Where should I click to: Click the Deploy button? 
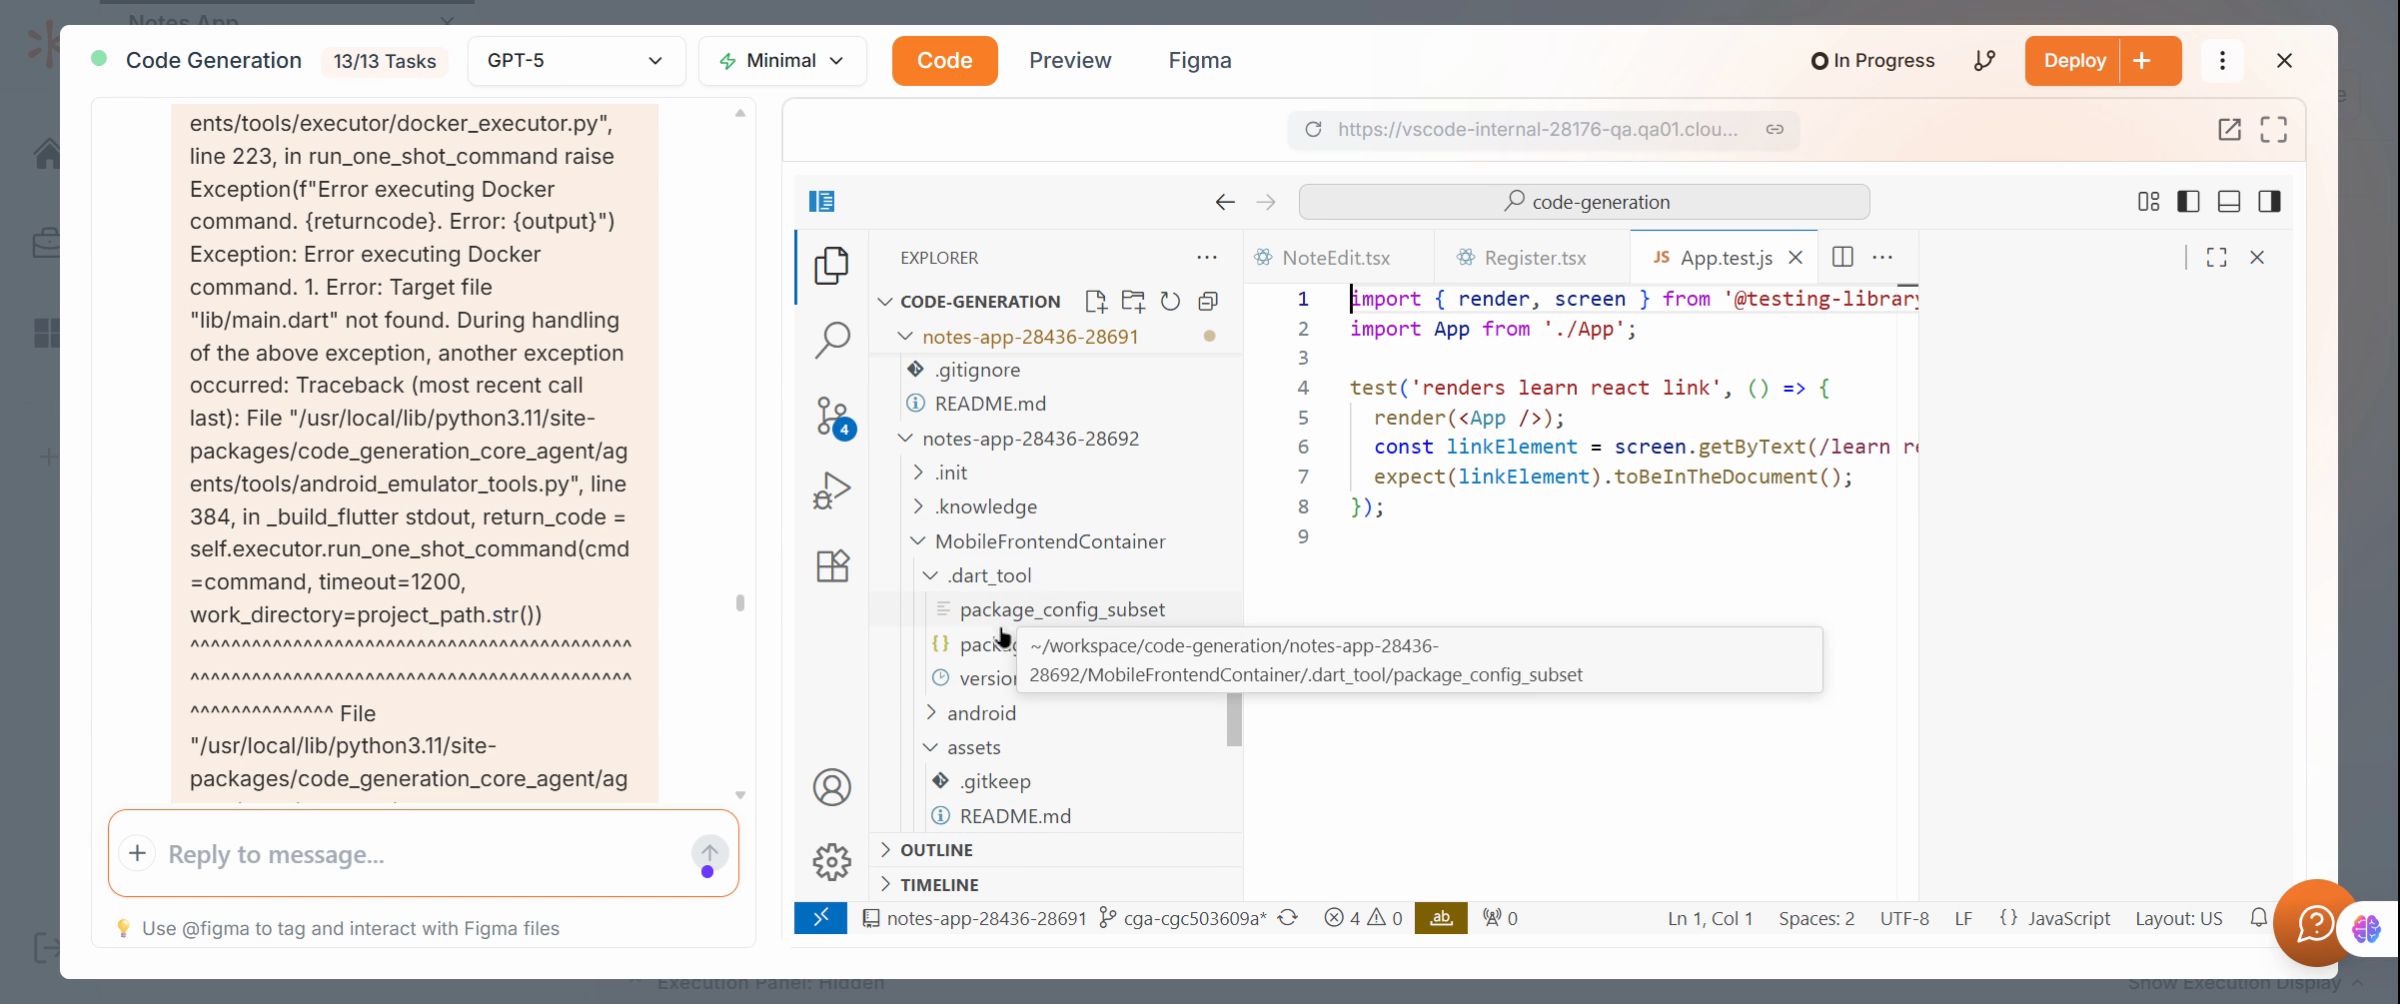(x=2074, y=60)
